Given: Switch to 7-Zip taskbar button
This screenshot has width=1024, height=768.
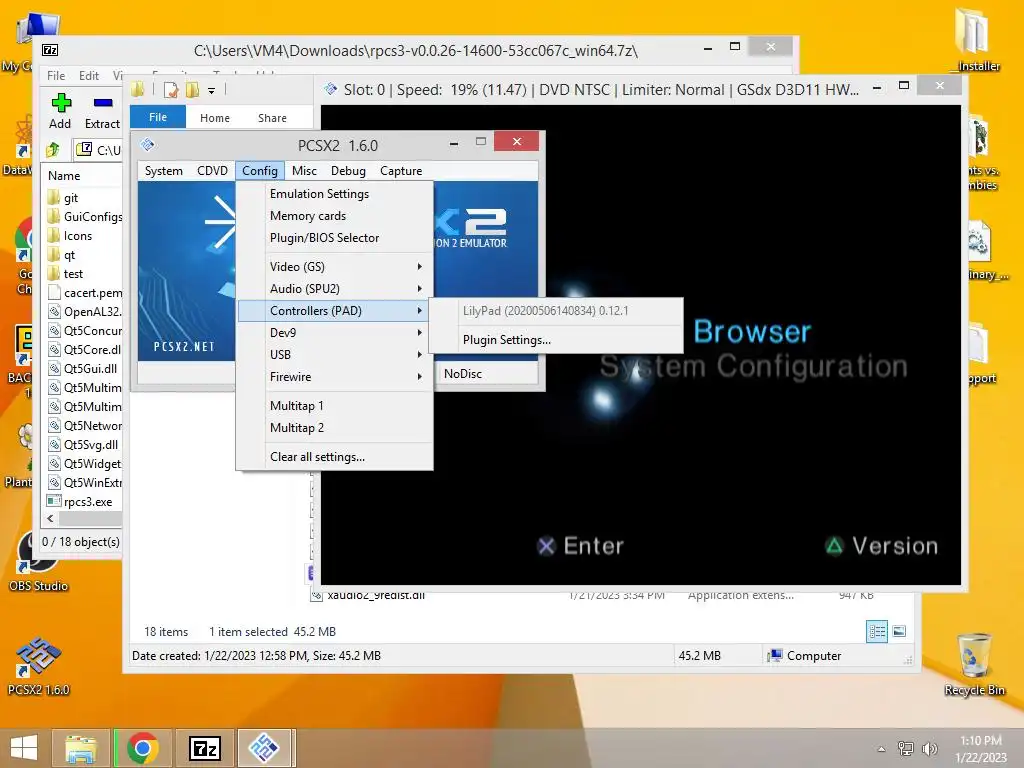Looking at the screenshot, I should (204, 748).
